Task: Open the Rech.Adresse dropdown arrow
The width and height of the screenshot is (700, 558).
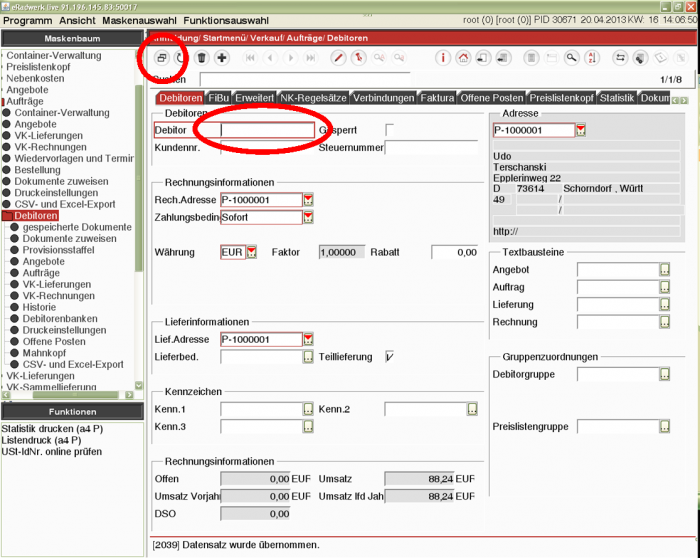Action: [308, 200]
